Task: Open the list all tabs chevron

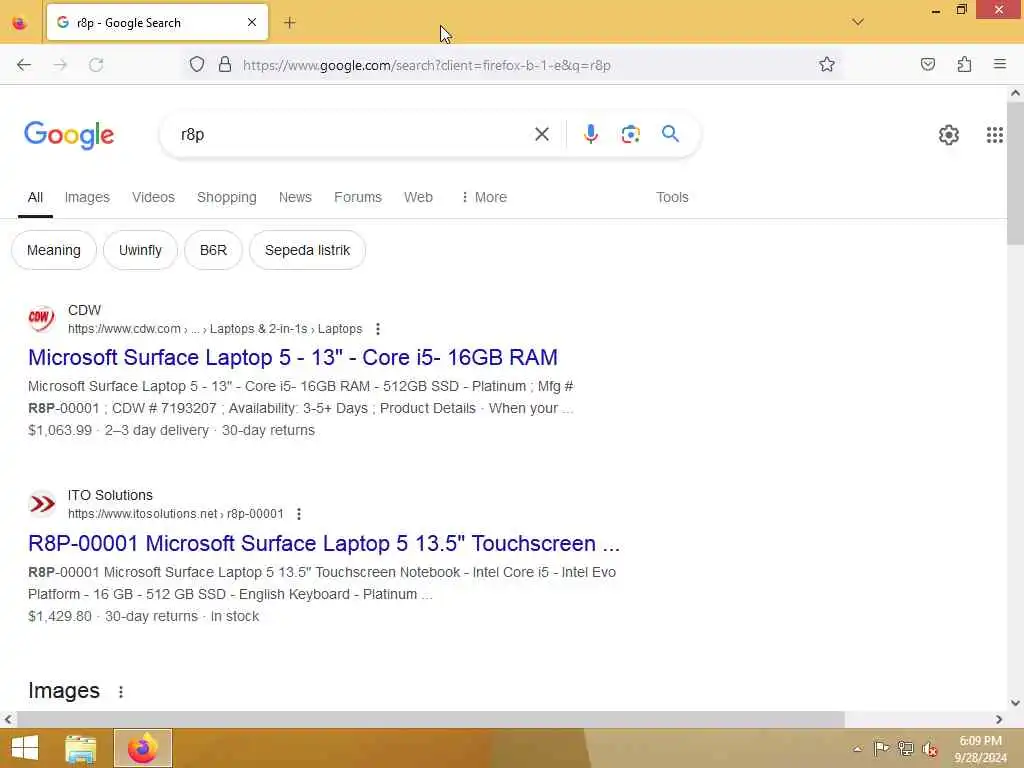Action: click(857, 22)
